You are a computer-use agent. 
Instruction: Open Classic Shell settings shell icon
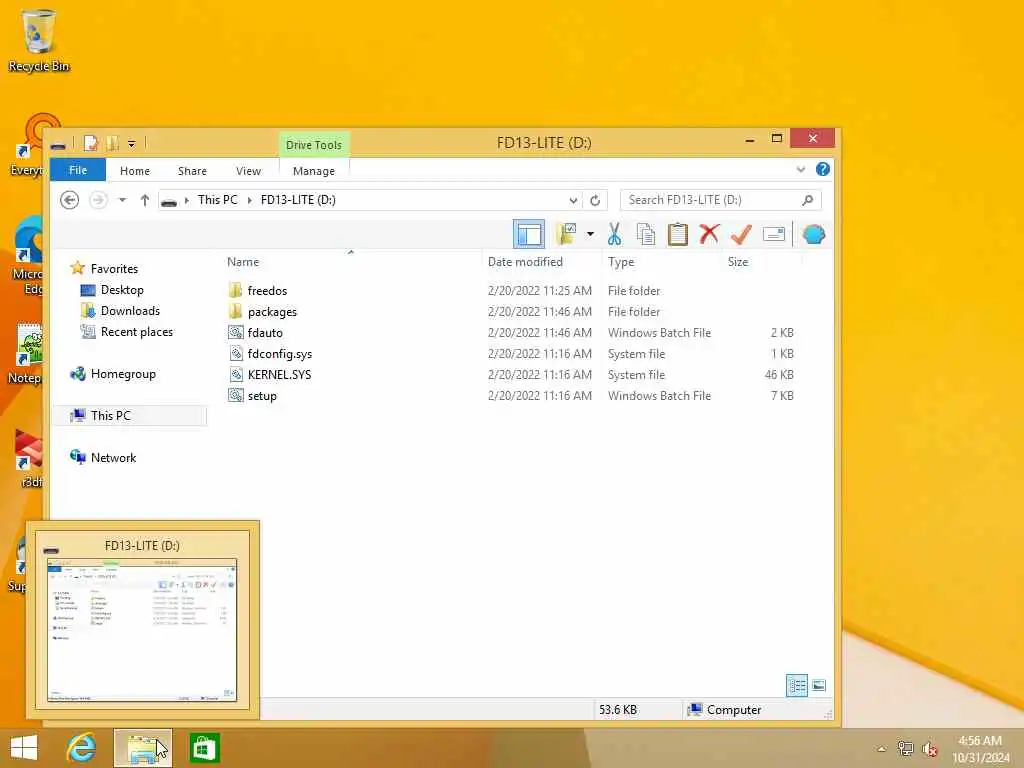click(x=814, y=234)
